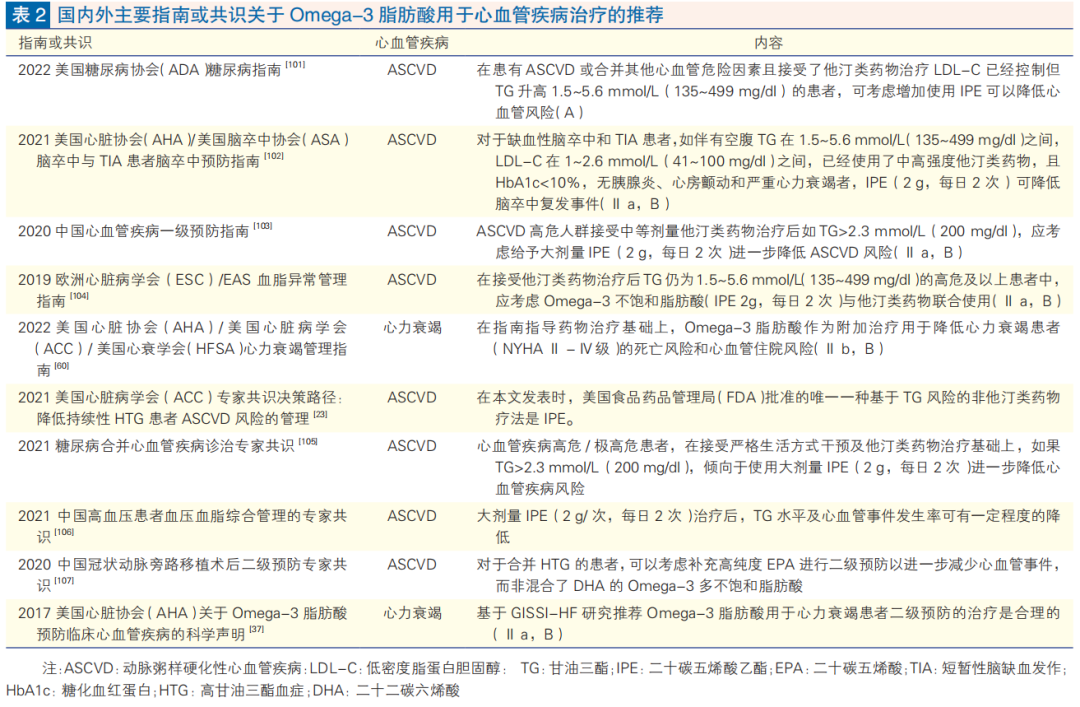Click content text '心血管疾病高危 / 极高危患者'
This screenshot has height=707, width=1080.
[x=574, y=447]
